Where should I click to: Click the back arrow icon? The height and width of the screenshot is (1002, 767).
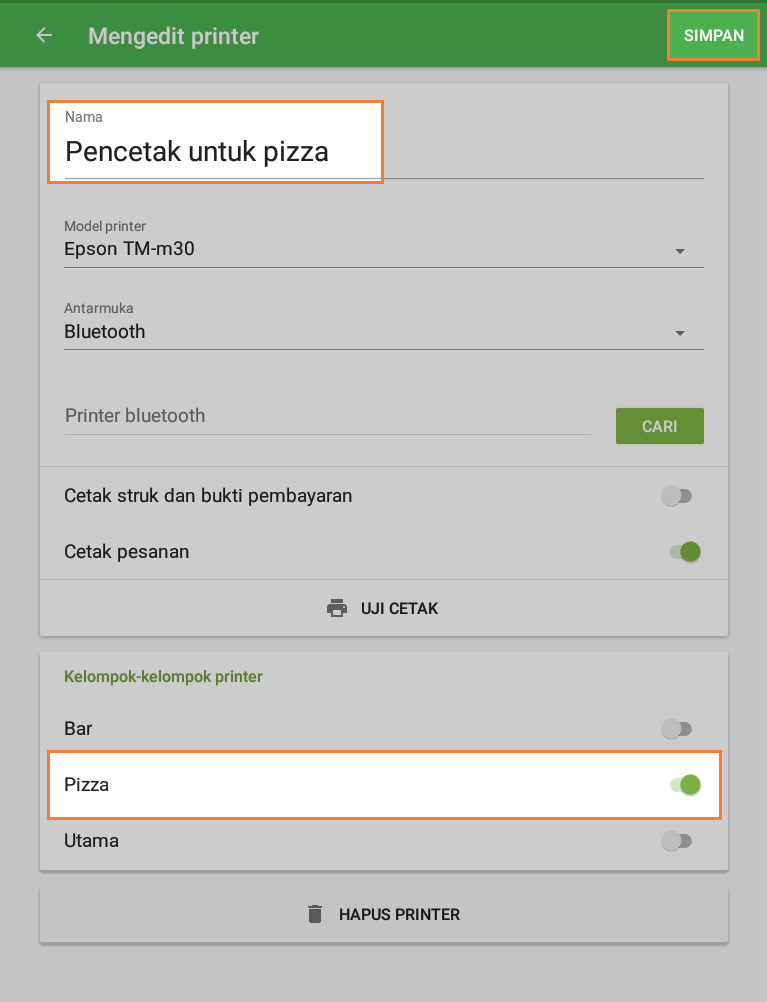pos(44,36)
